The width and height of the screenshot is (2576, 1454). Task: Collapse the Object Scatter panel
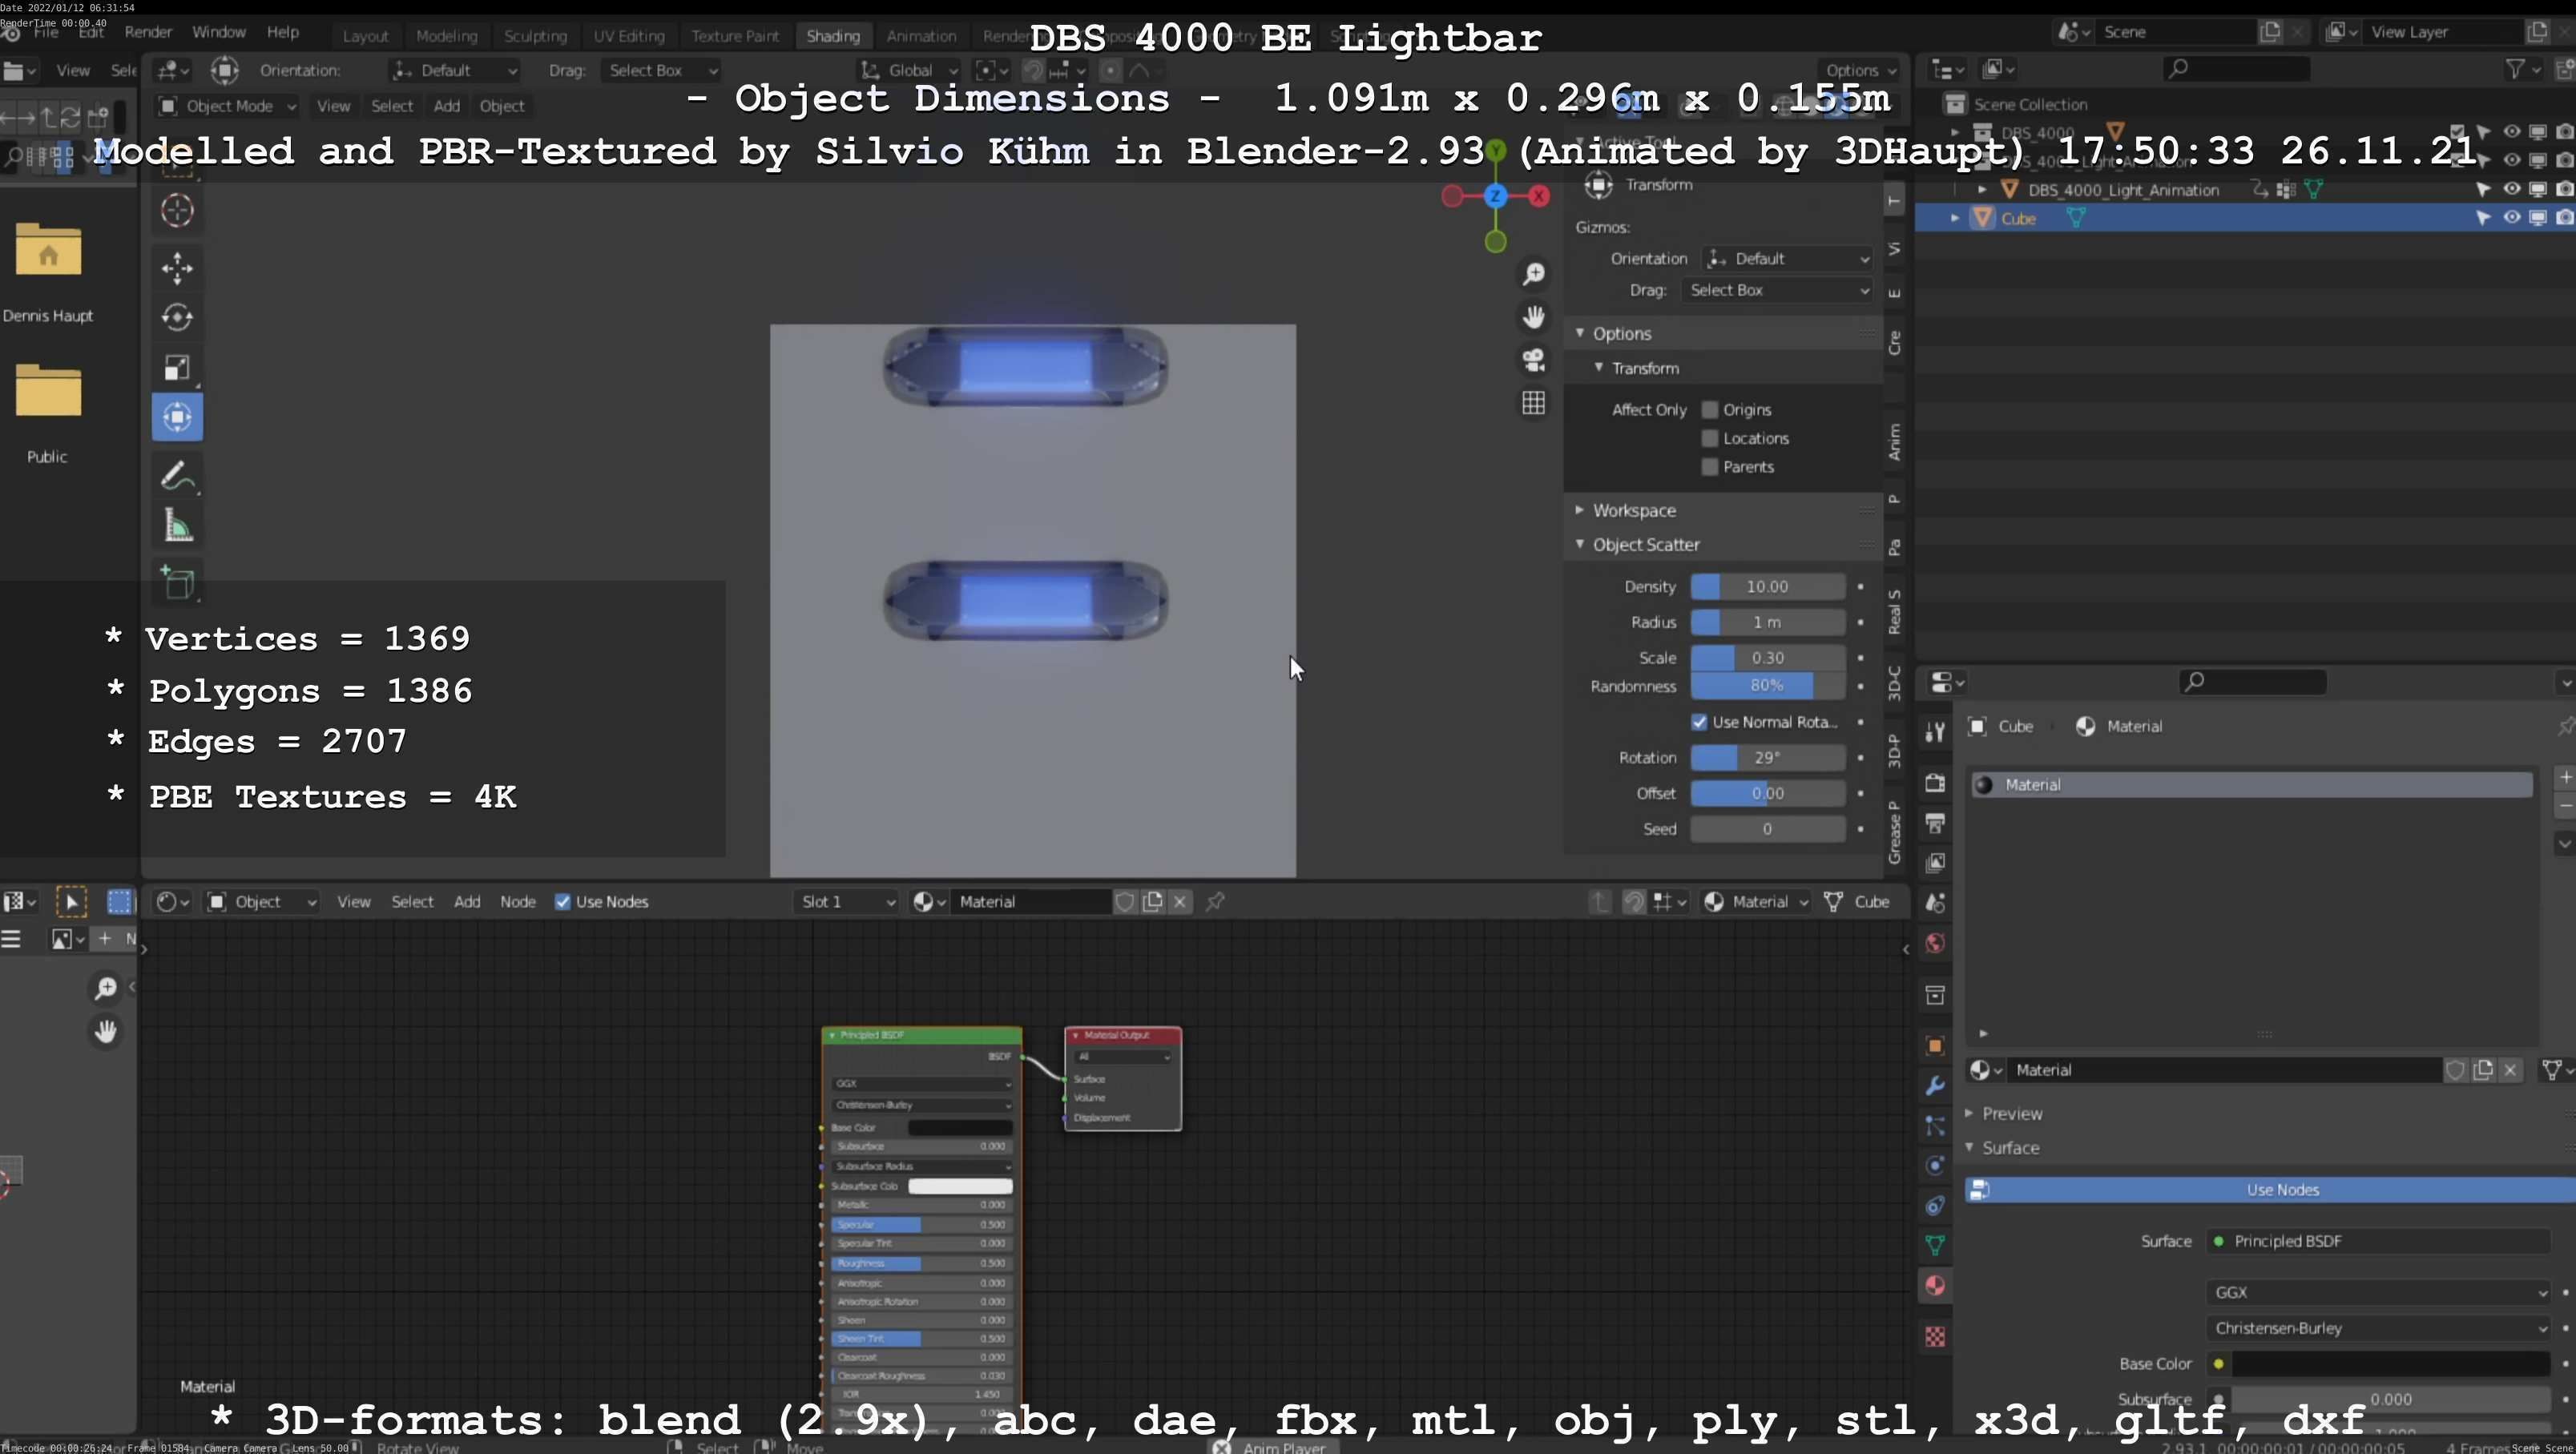click(x=1645, y=545)
